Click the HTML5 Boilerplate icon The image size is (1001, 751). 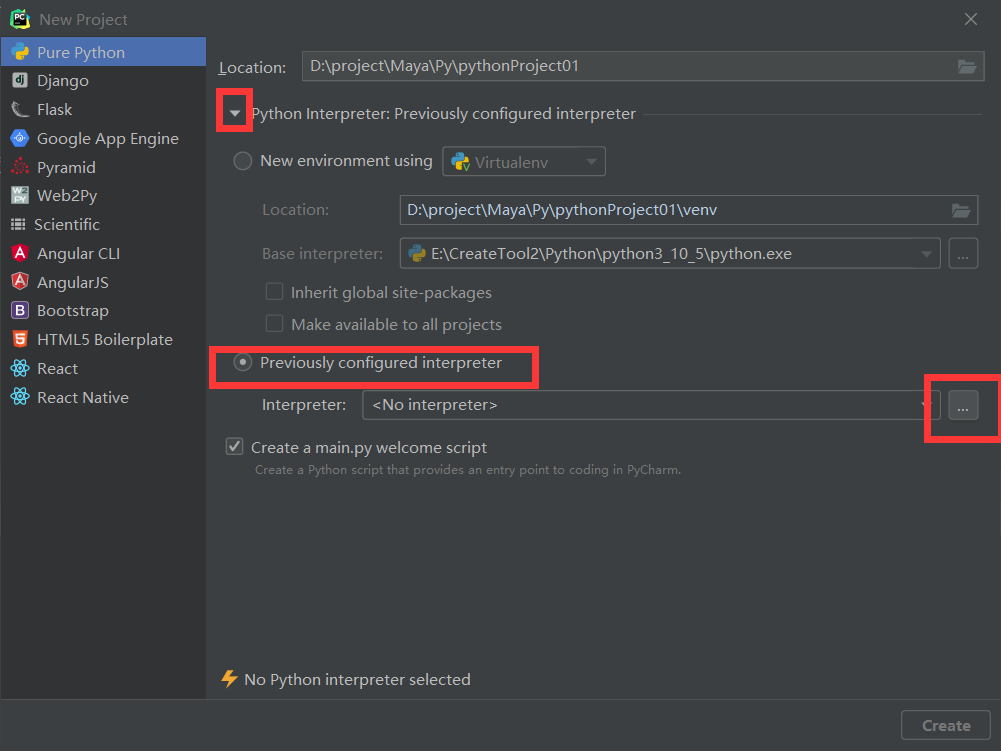[x=19, y=340]
